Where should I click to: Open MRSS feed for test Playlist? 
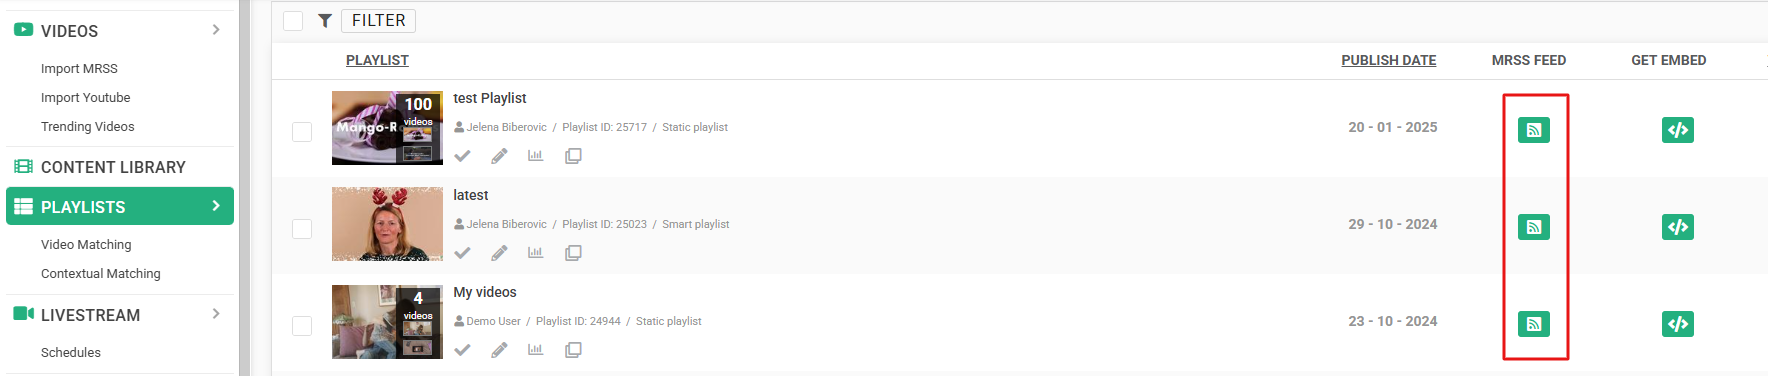[1533, 130]
